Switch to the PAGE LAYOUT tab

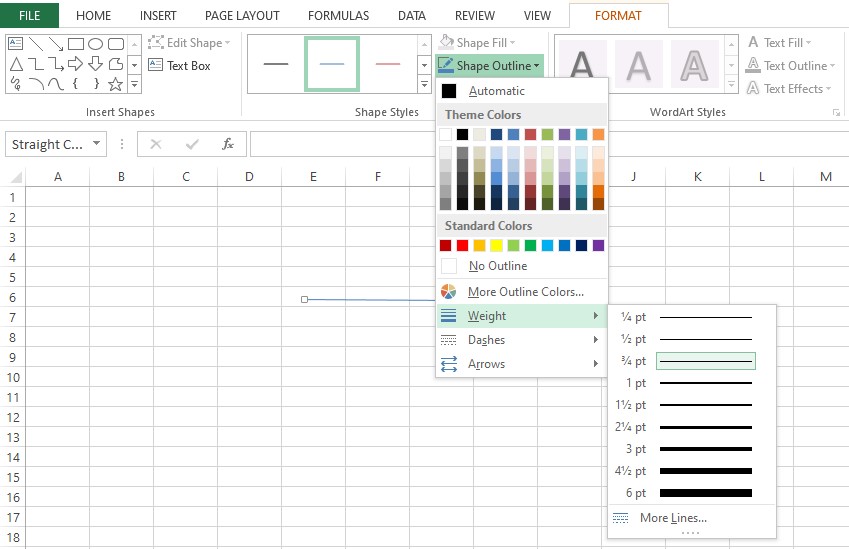(x=242, y=16)
